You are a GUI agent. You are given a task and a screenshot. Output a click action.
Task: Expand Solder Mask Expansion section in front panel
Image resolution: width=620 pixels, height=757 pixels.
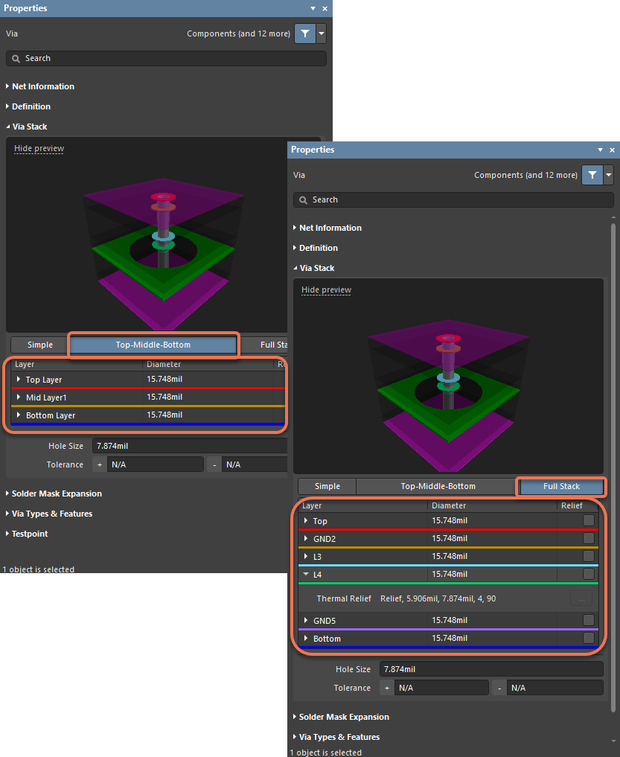pyautogui.click(x=342, y=717)
